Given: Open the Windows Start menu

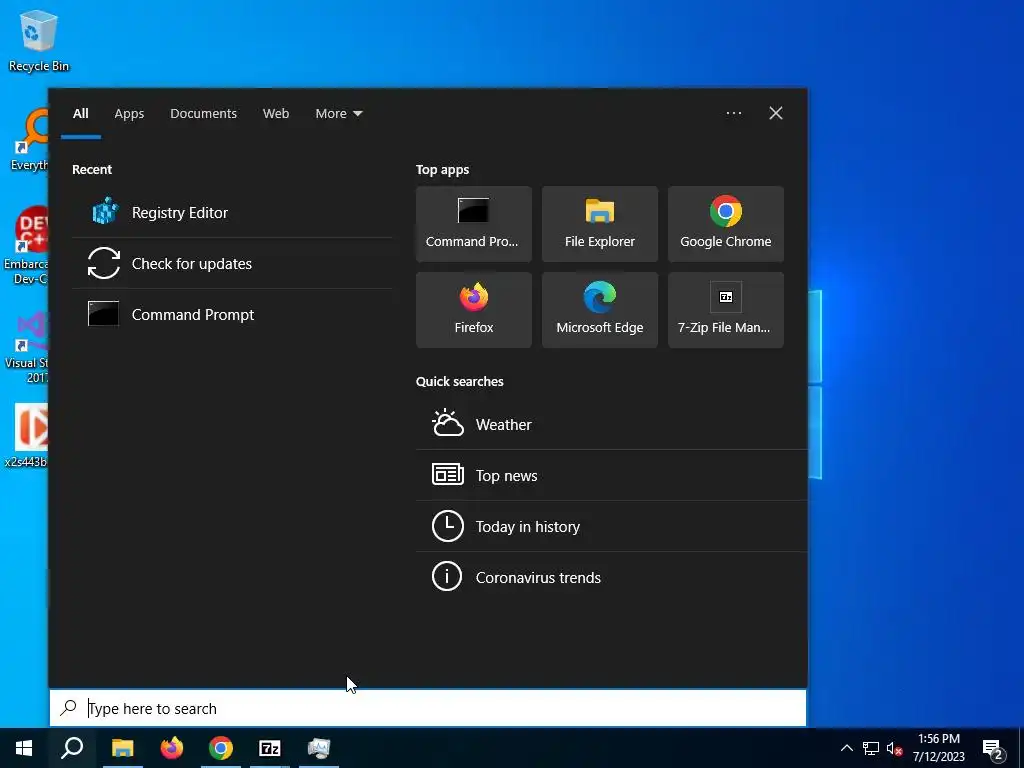Looking at the screenshot, I should pyautogui.click(x=24, y=748).
